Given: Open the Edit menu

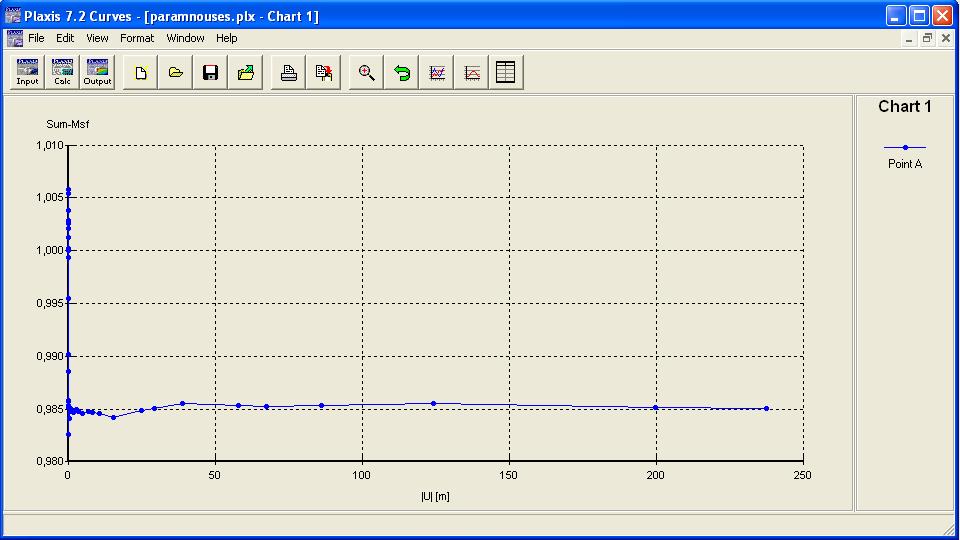Looking at the screenshot, I should click(65, 38).
